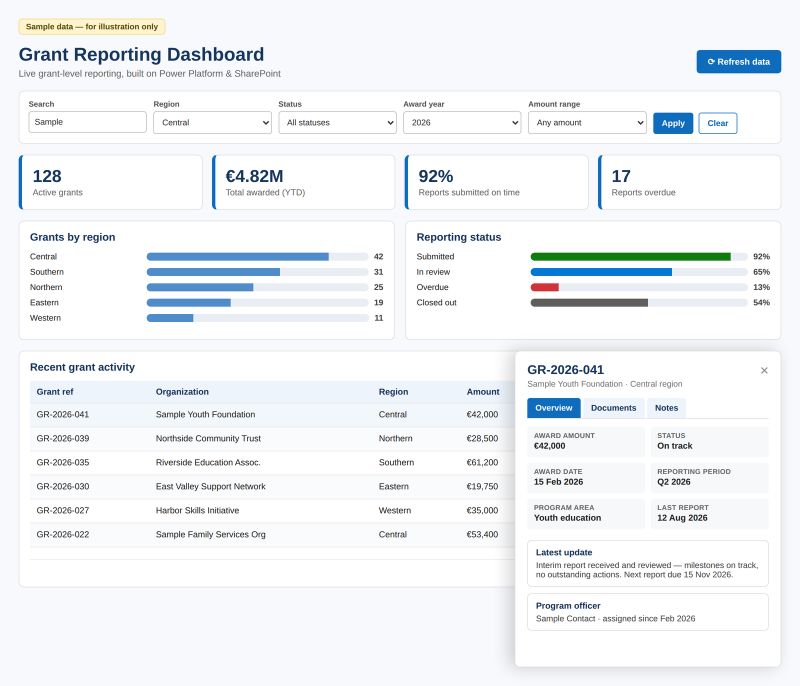800x686 pixels.
Task: Click the Reports overdue summary card
Action: pyautogui.click(x=689, y=183)
